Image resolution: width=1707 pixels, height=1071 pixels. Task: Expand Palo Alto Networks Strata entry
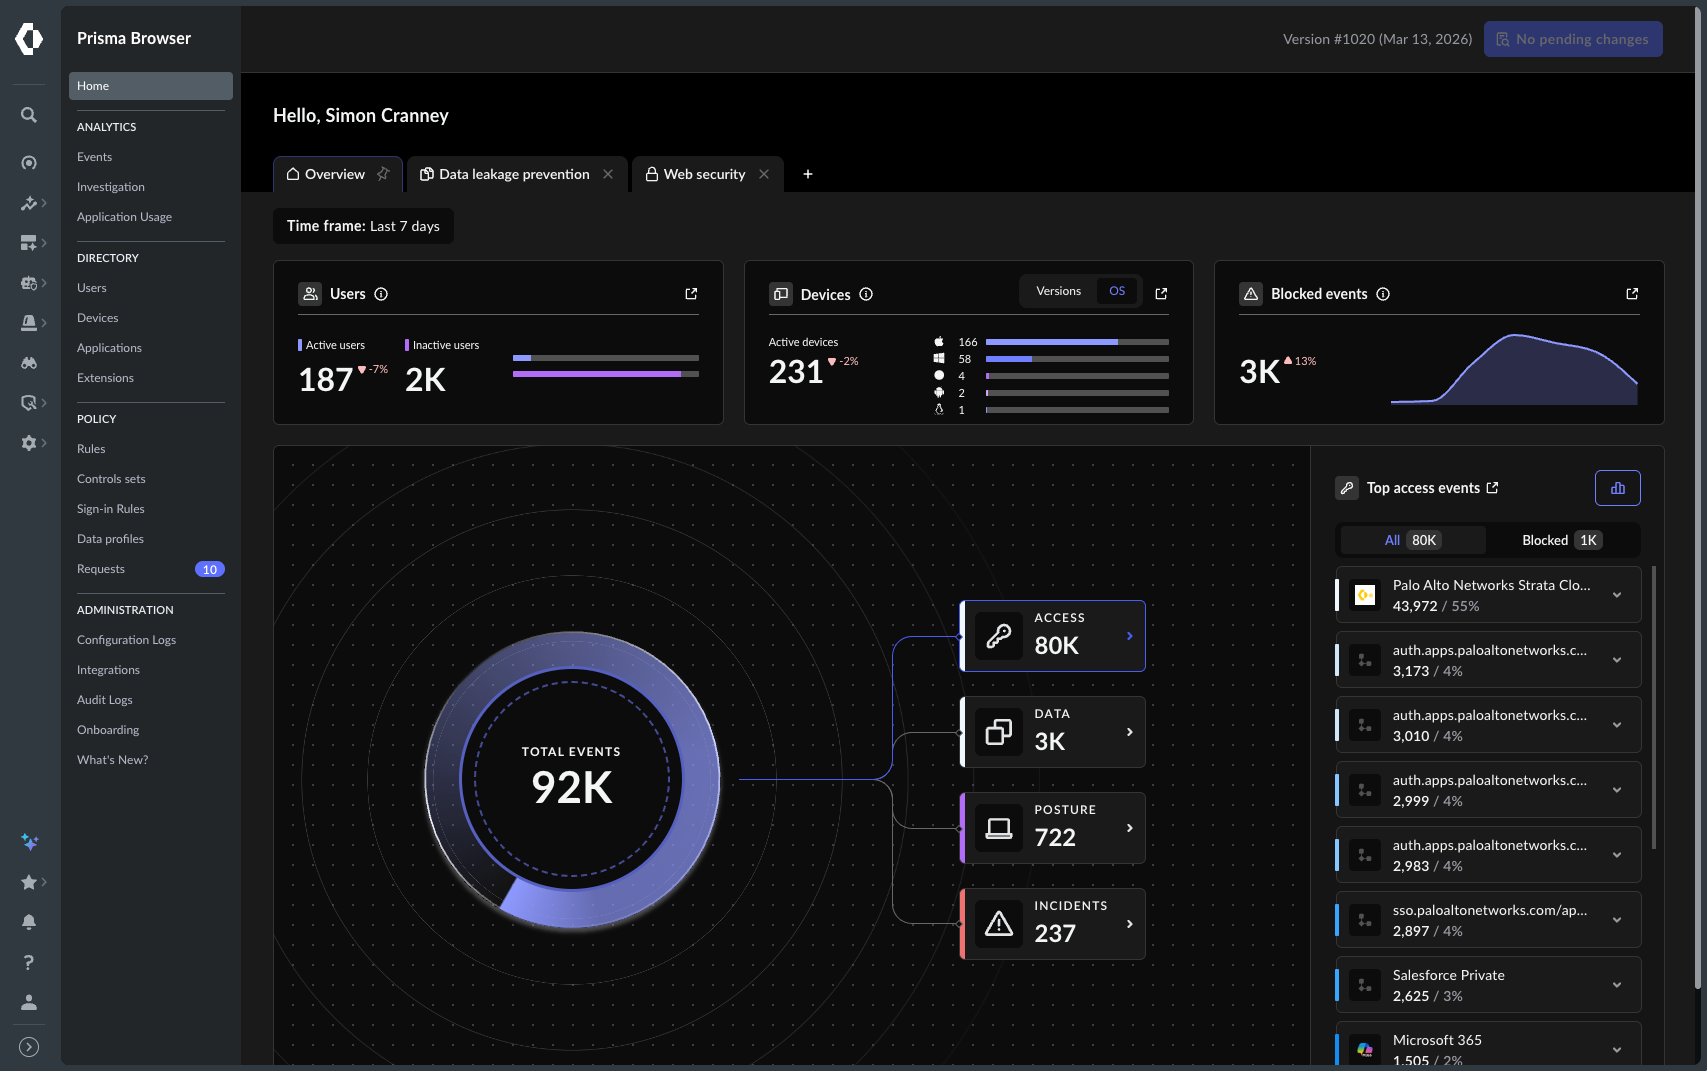coord(1617,595)
